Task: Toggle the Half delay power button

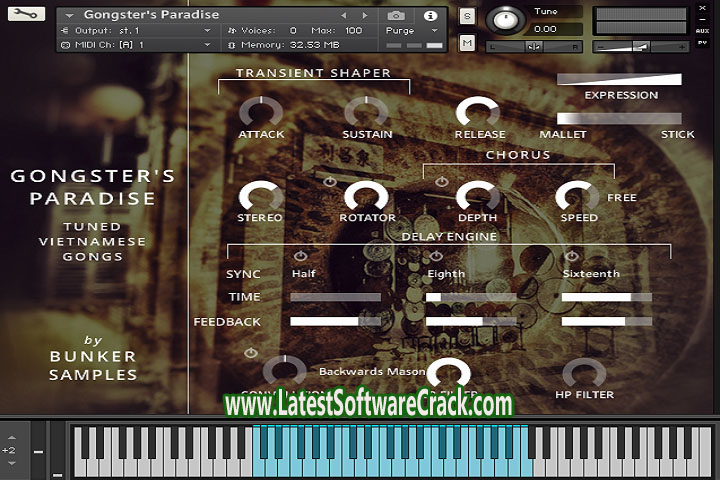Action: 300,256
